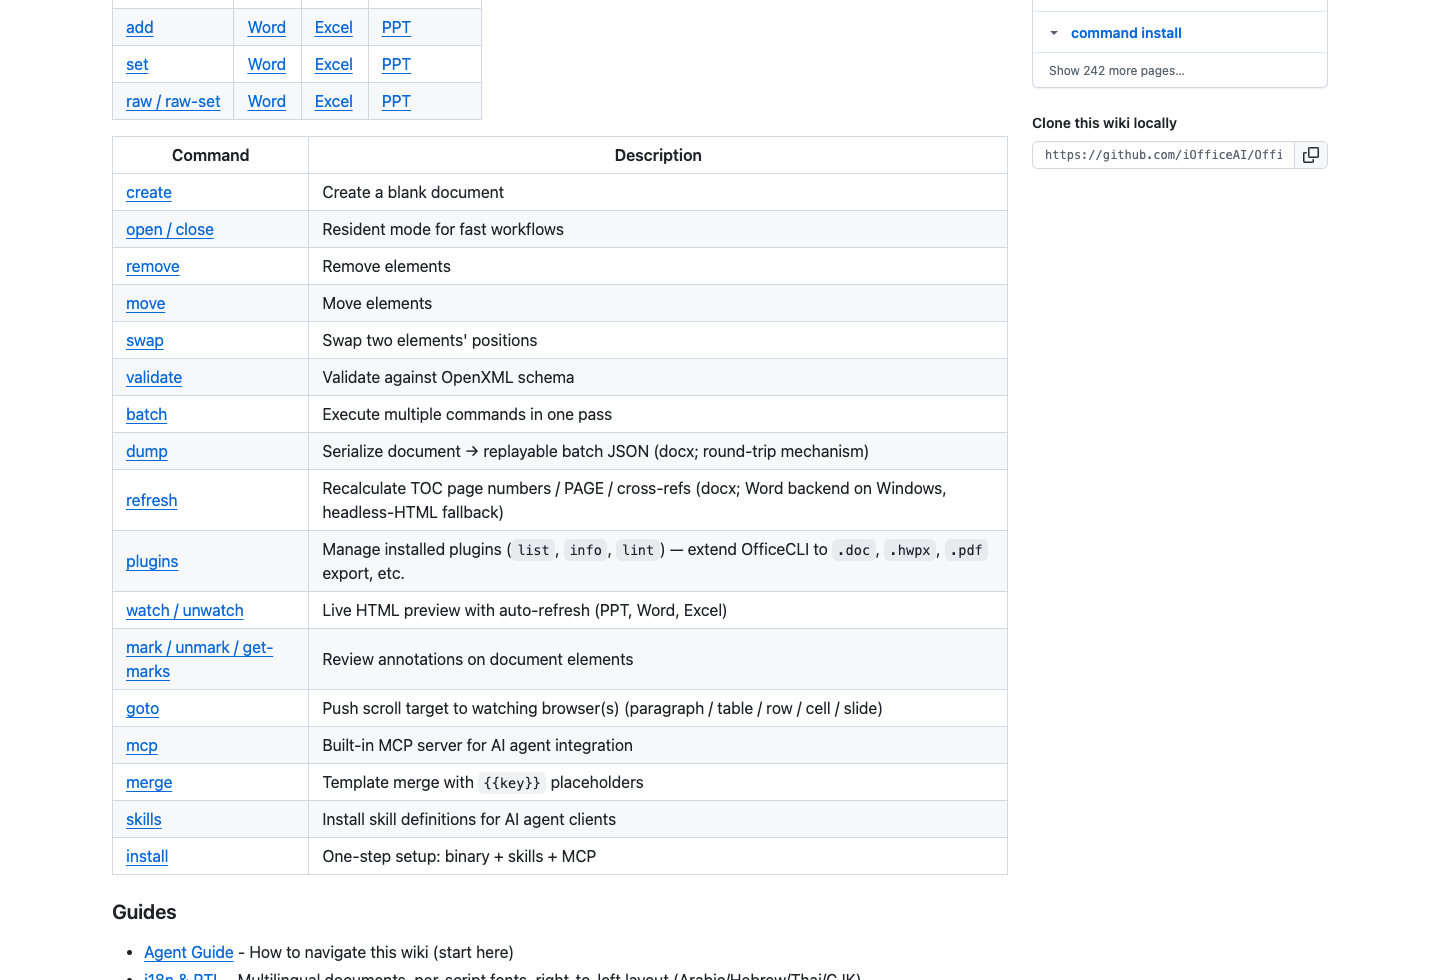Click 'Execute multiple commands in one pass'

(x=467, y=415)
